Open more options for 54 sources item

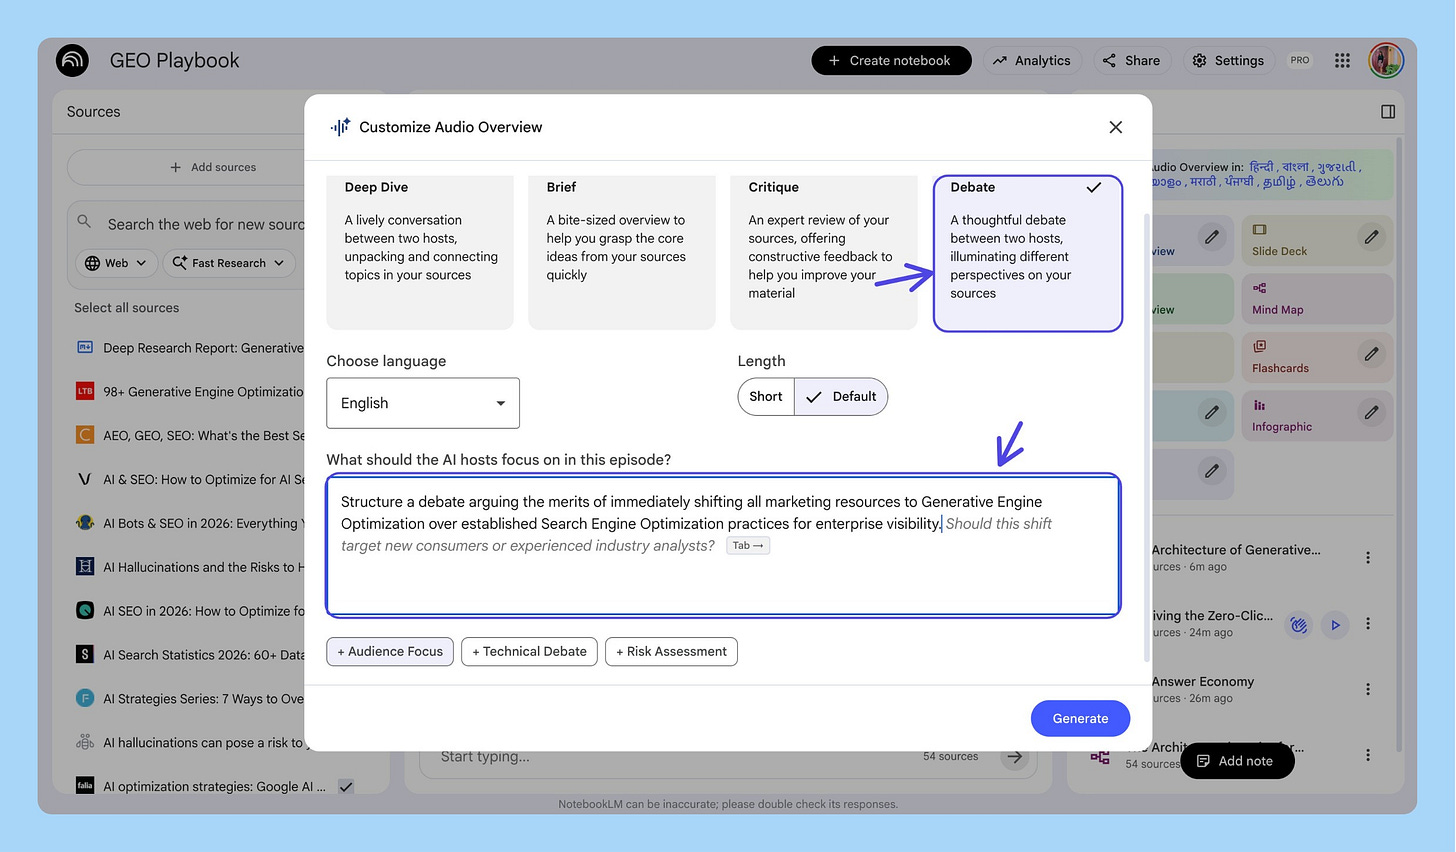[1368, 755]
